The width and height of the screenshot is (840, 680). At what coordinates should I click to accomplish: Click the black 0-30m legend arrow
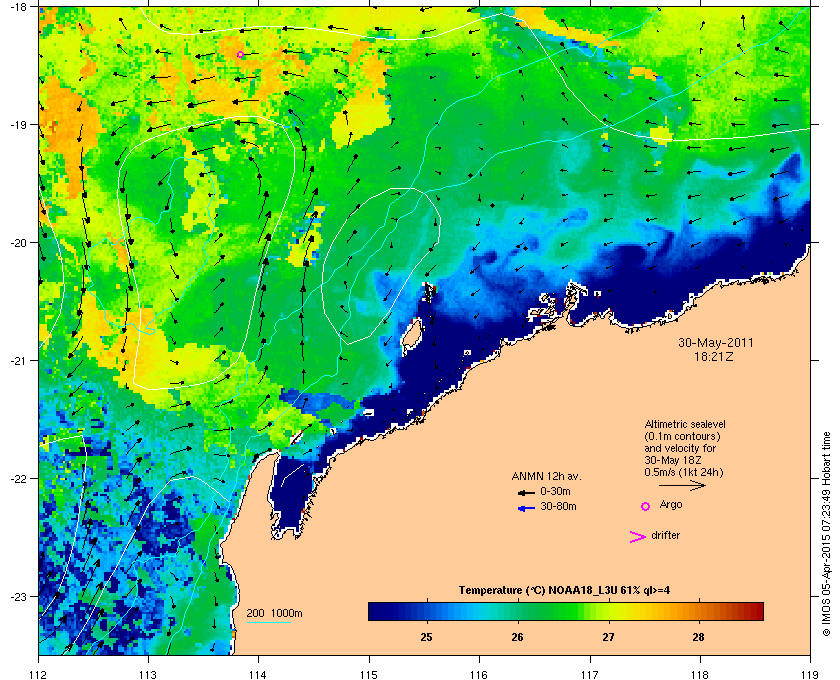526,492
